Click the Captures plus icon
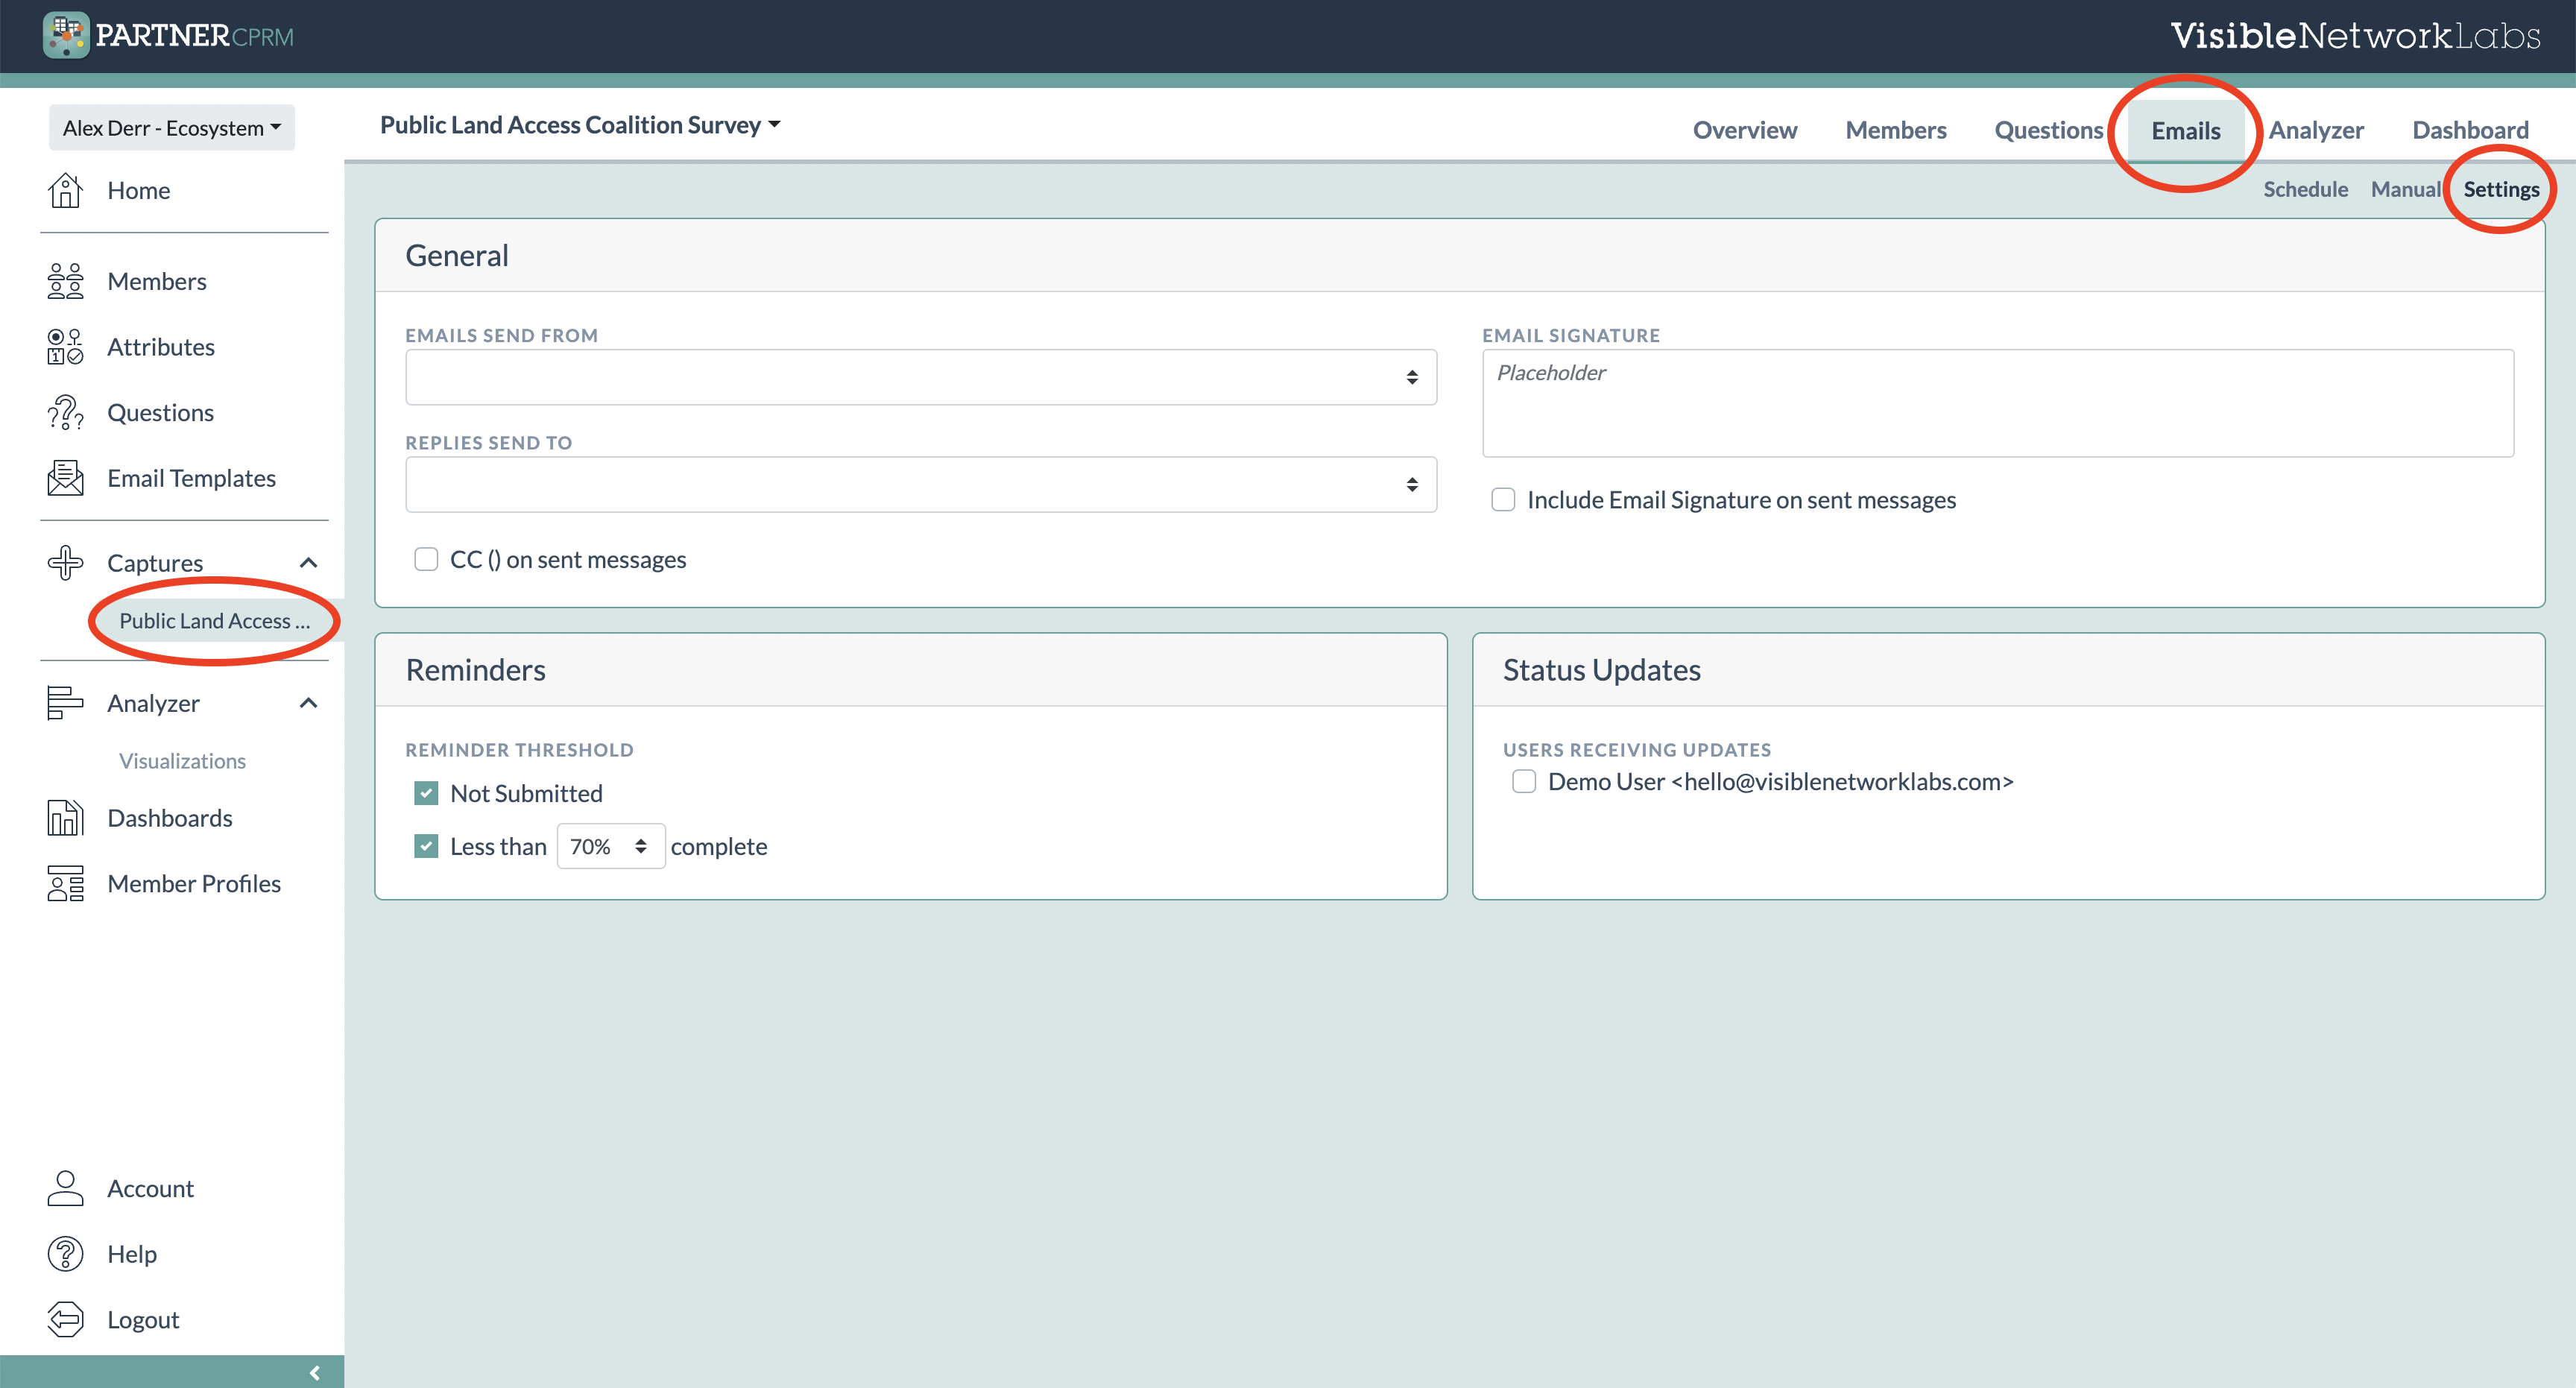2576x1388 pixels. pyautogui.click(x=64, y=562)
